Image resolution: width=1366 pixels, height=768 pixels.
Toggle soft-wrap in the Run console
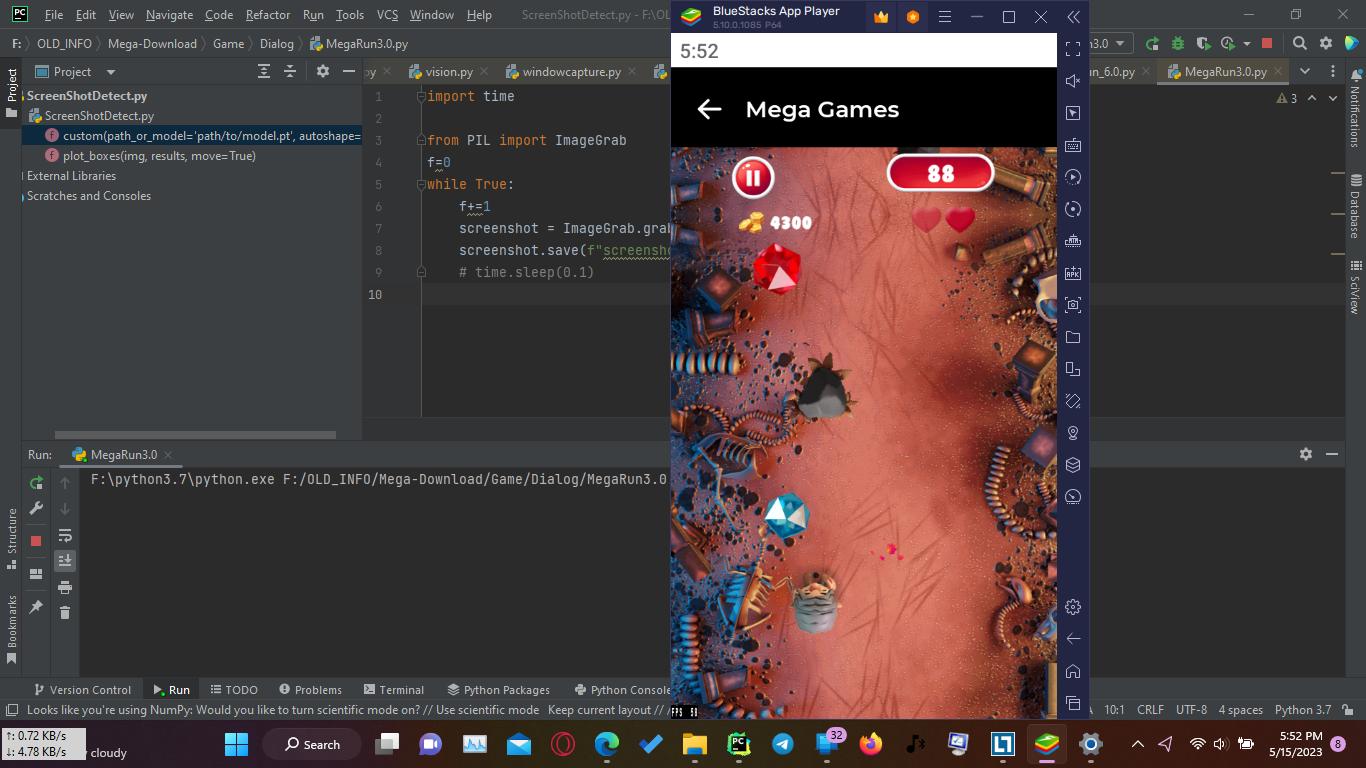coord(65,535)
